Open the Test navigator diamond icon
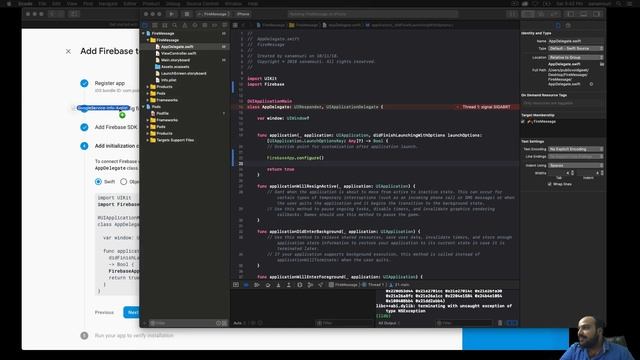This screenshot has width=640, height=360. [x=195, y=25]
